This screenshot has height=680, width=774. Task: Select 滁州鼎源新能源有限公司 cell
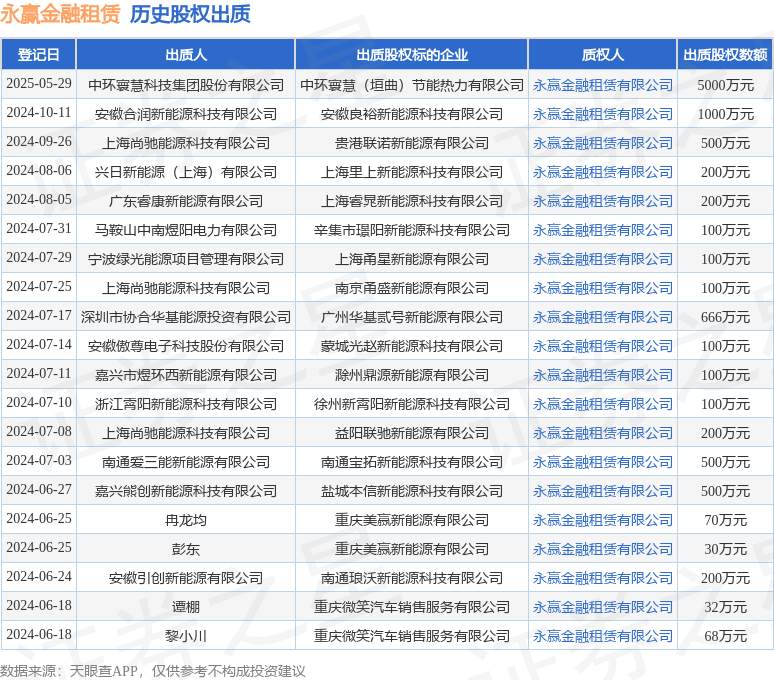tap(412, 375)
